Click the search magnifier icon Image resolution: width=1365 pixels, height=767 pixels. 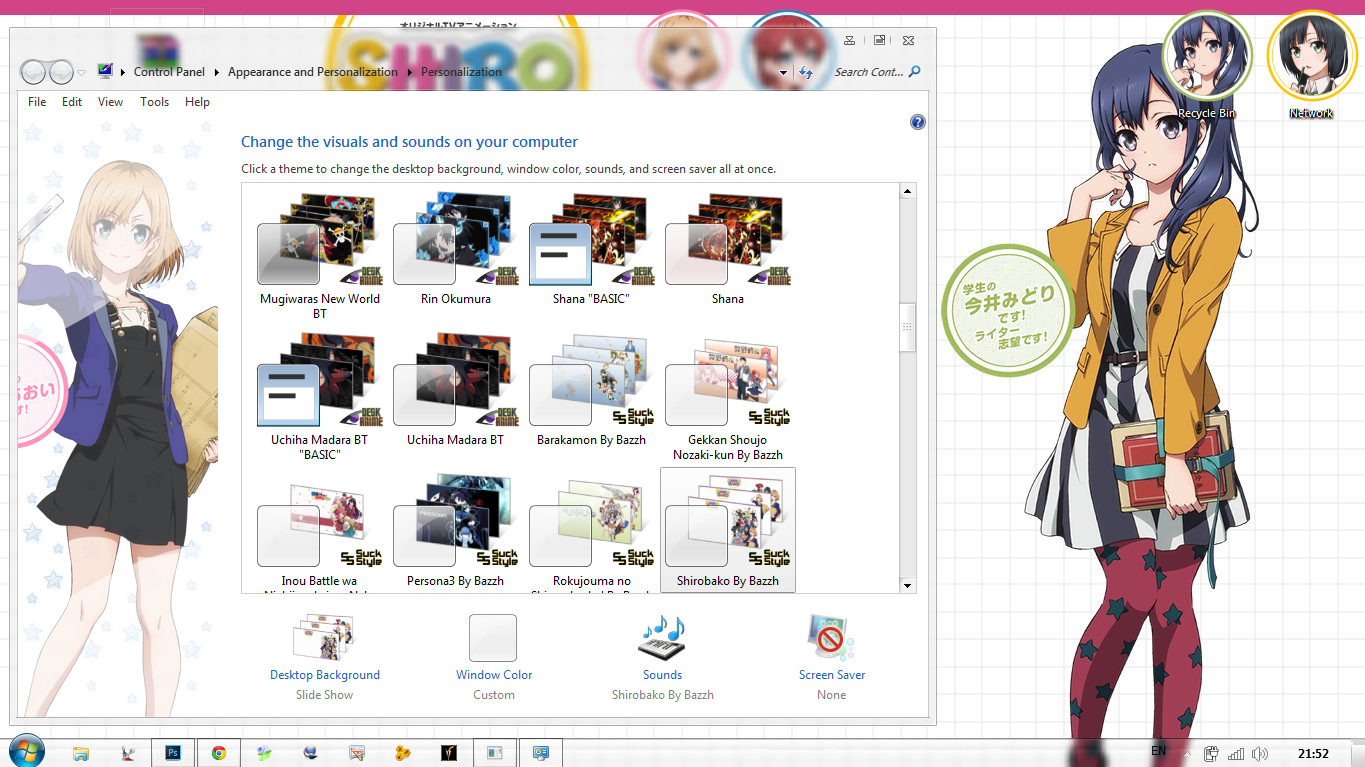[x=915, y=72]
